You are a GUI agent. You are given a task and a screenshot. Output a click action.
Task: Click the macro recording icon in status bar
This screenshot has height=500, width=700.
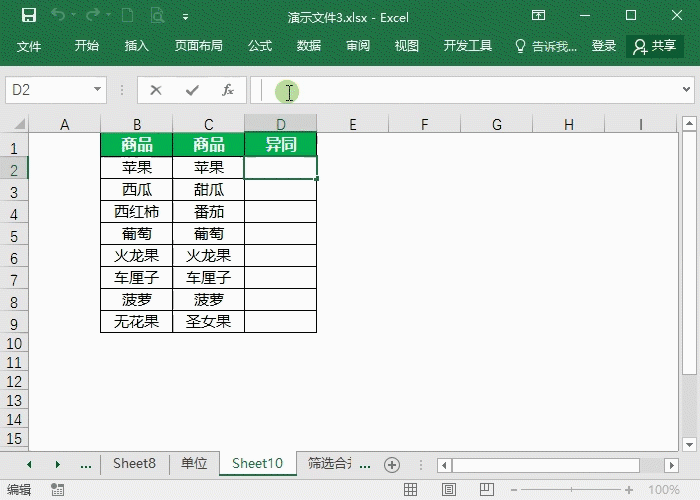(58, 489)
